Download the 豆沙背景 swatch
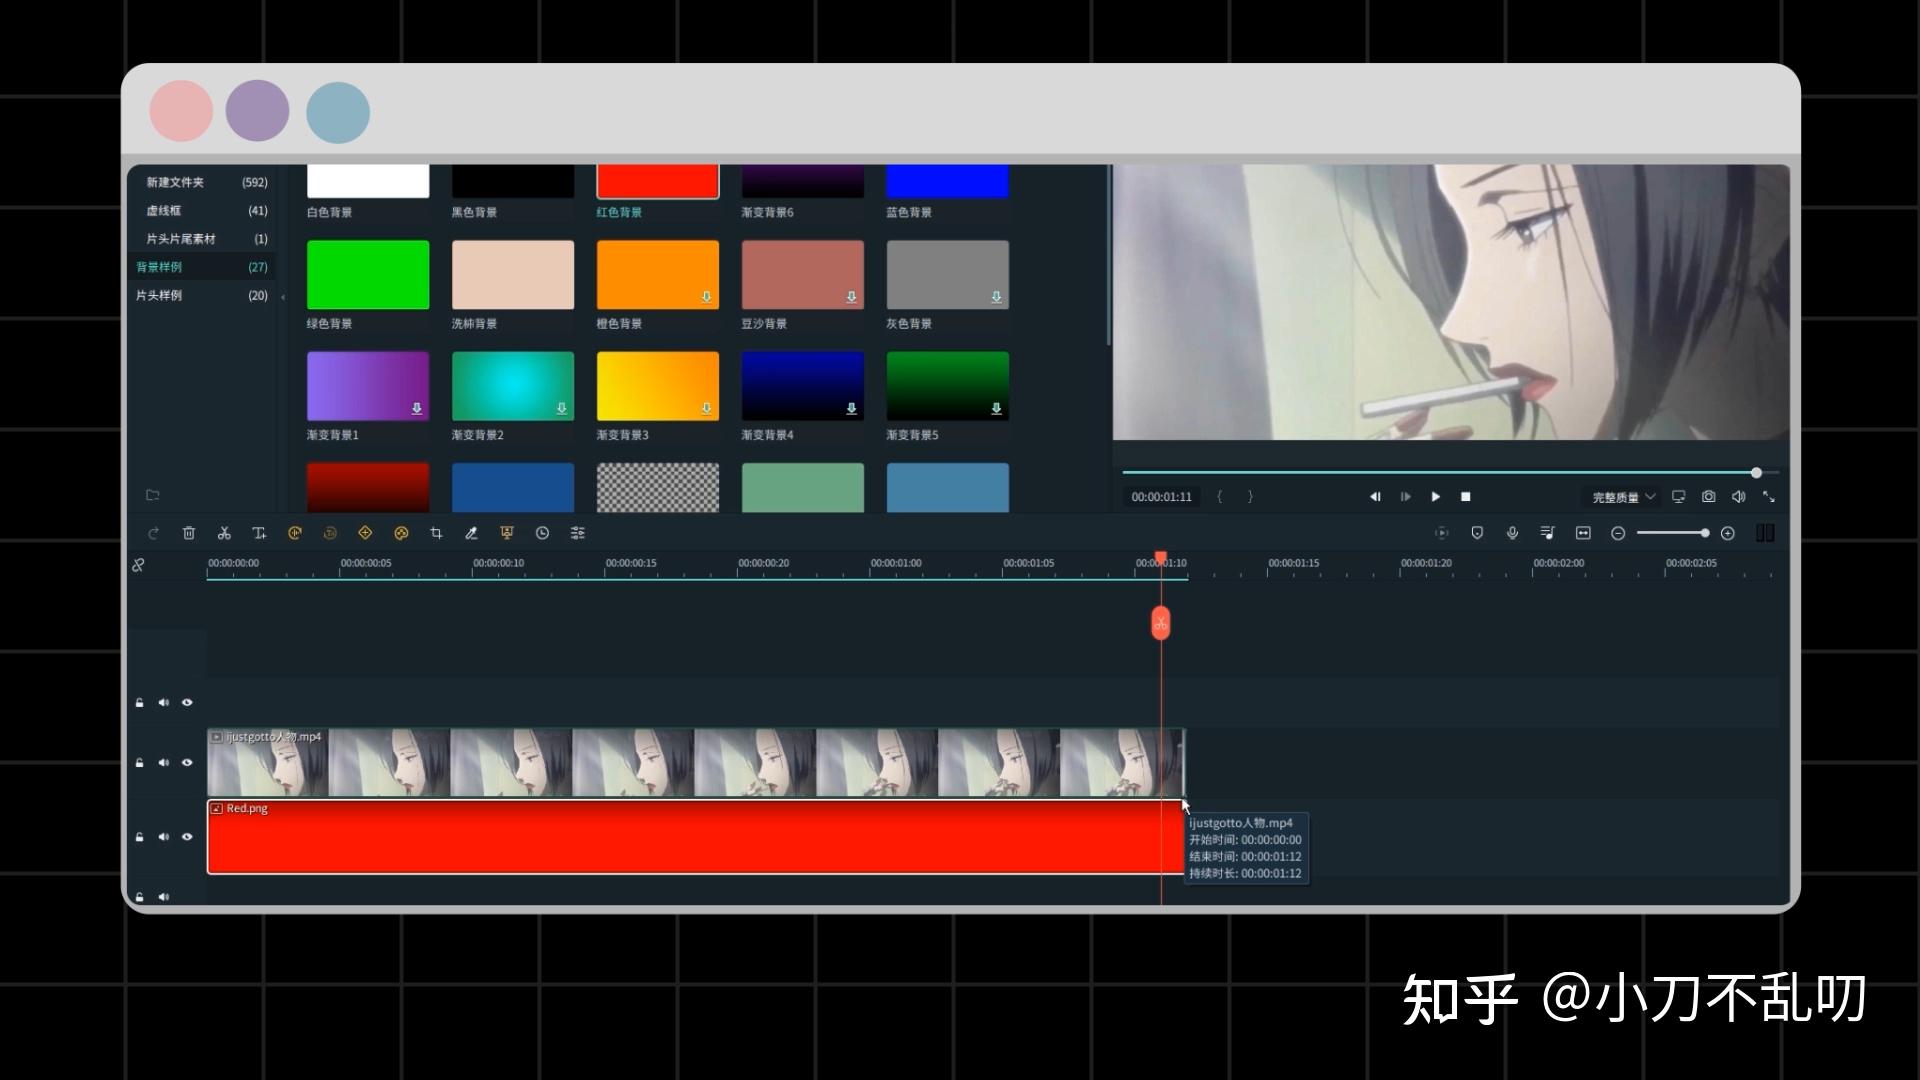Viewport: 1920px width, 1080px height. [851, 297]
